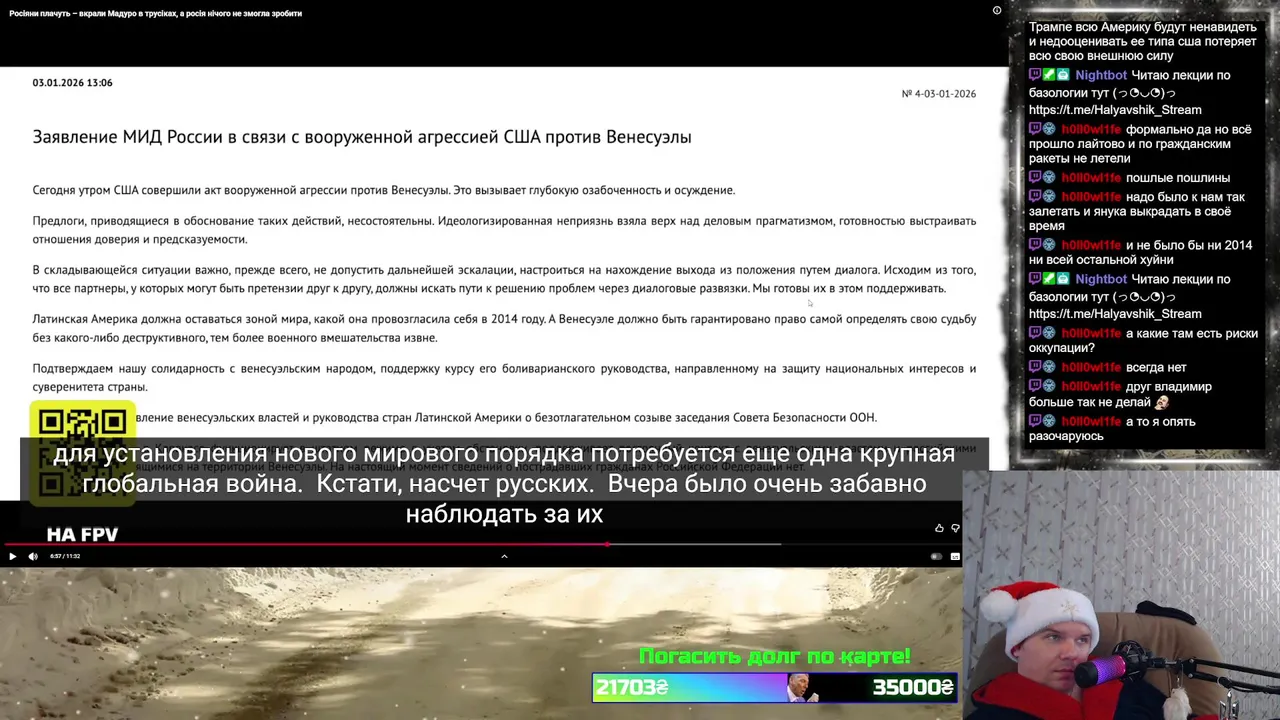Toggle the autoplay switch in player controls
The height and width of the screenshot is (720, 1280).
click(x=936, y=556)
